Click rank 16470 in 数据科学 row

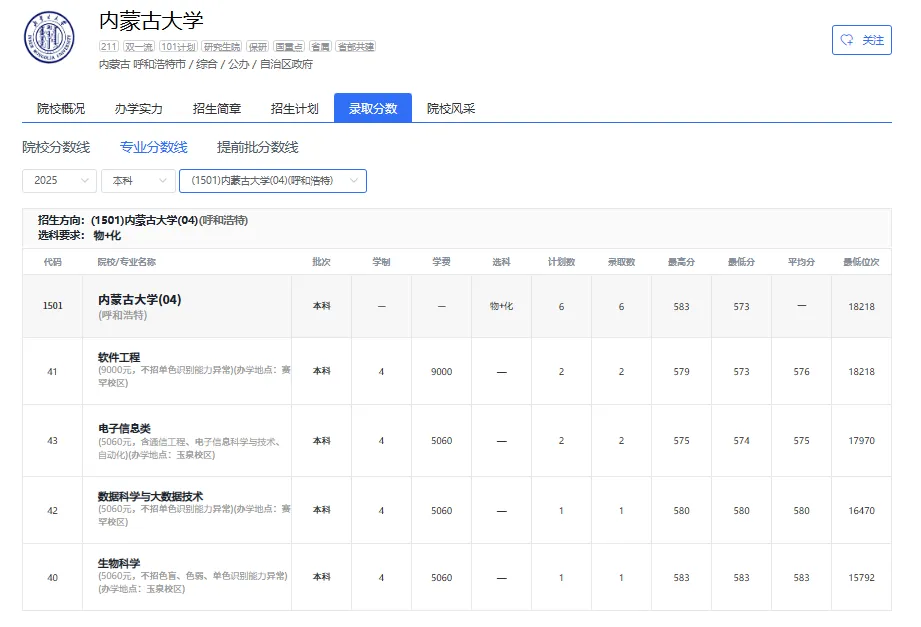click(861, 511)
